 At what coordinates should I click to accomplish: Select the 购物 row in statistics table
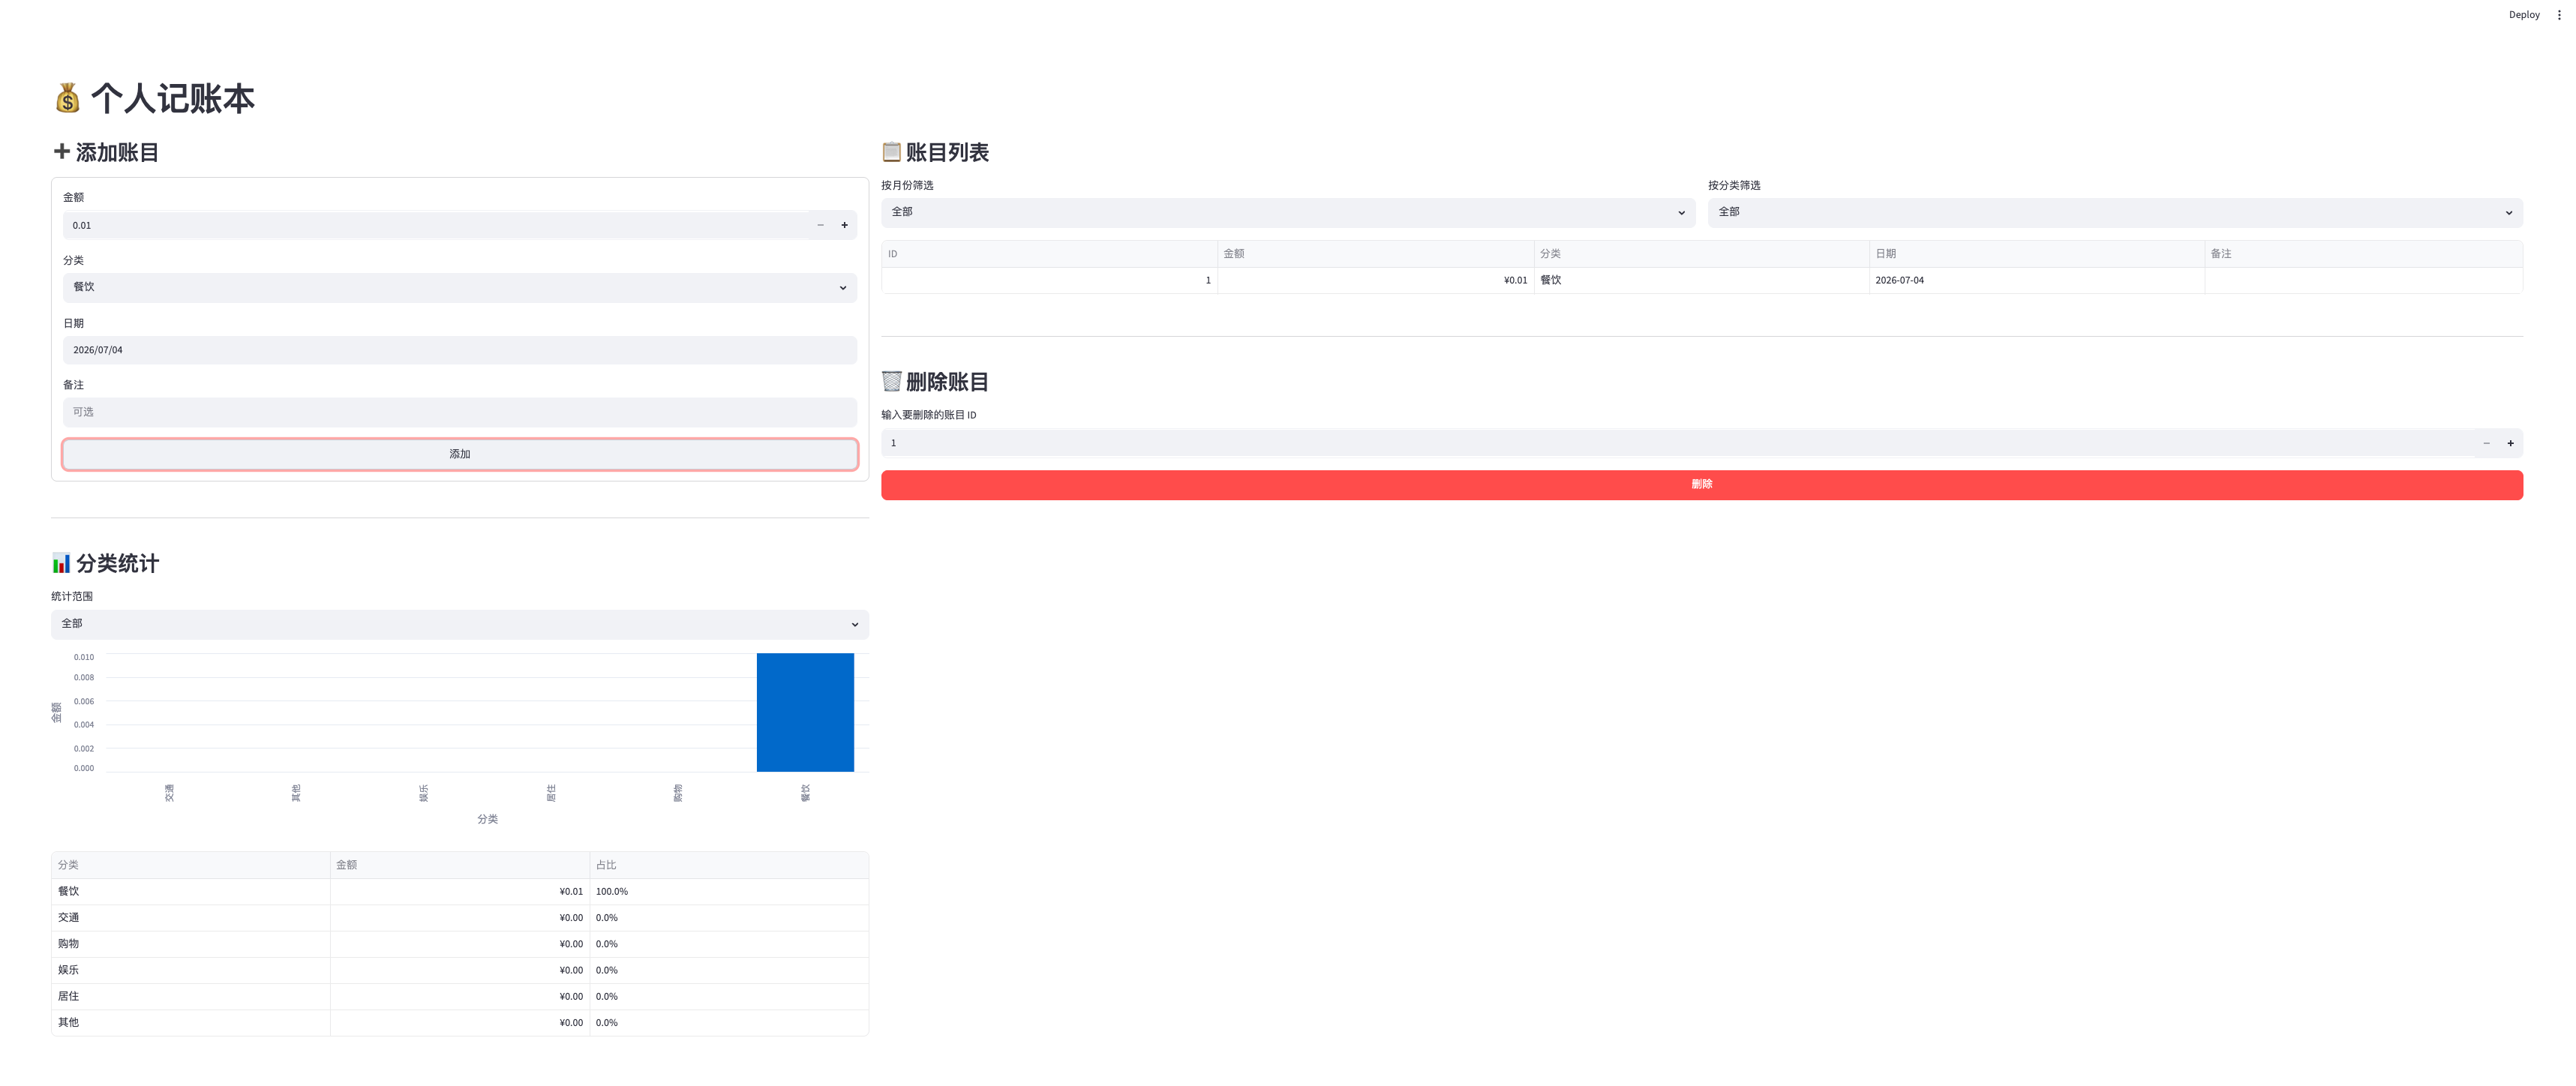pyautogui.click(x=460, y=944)
